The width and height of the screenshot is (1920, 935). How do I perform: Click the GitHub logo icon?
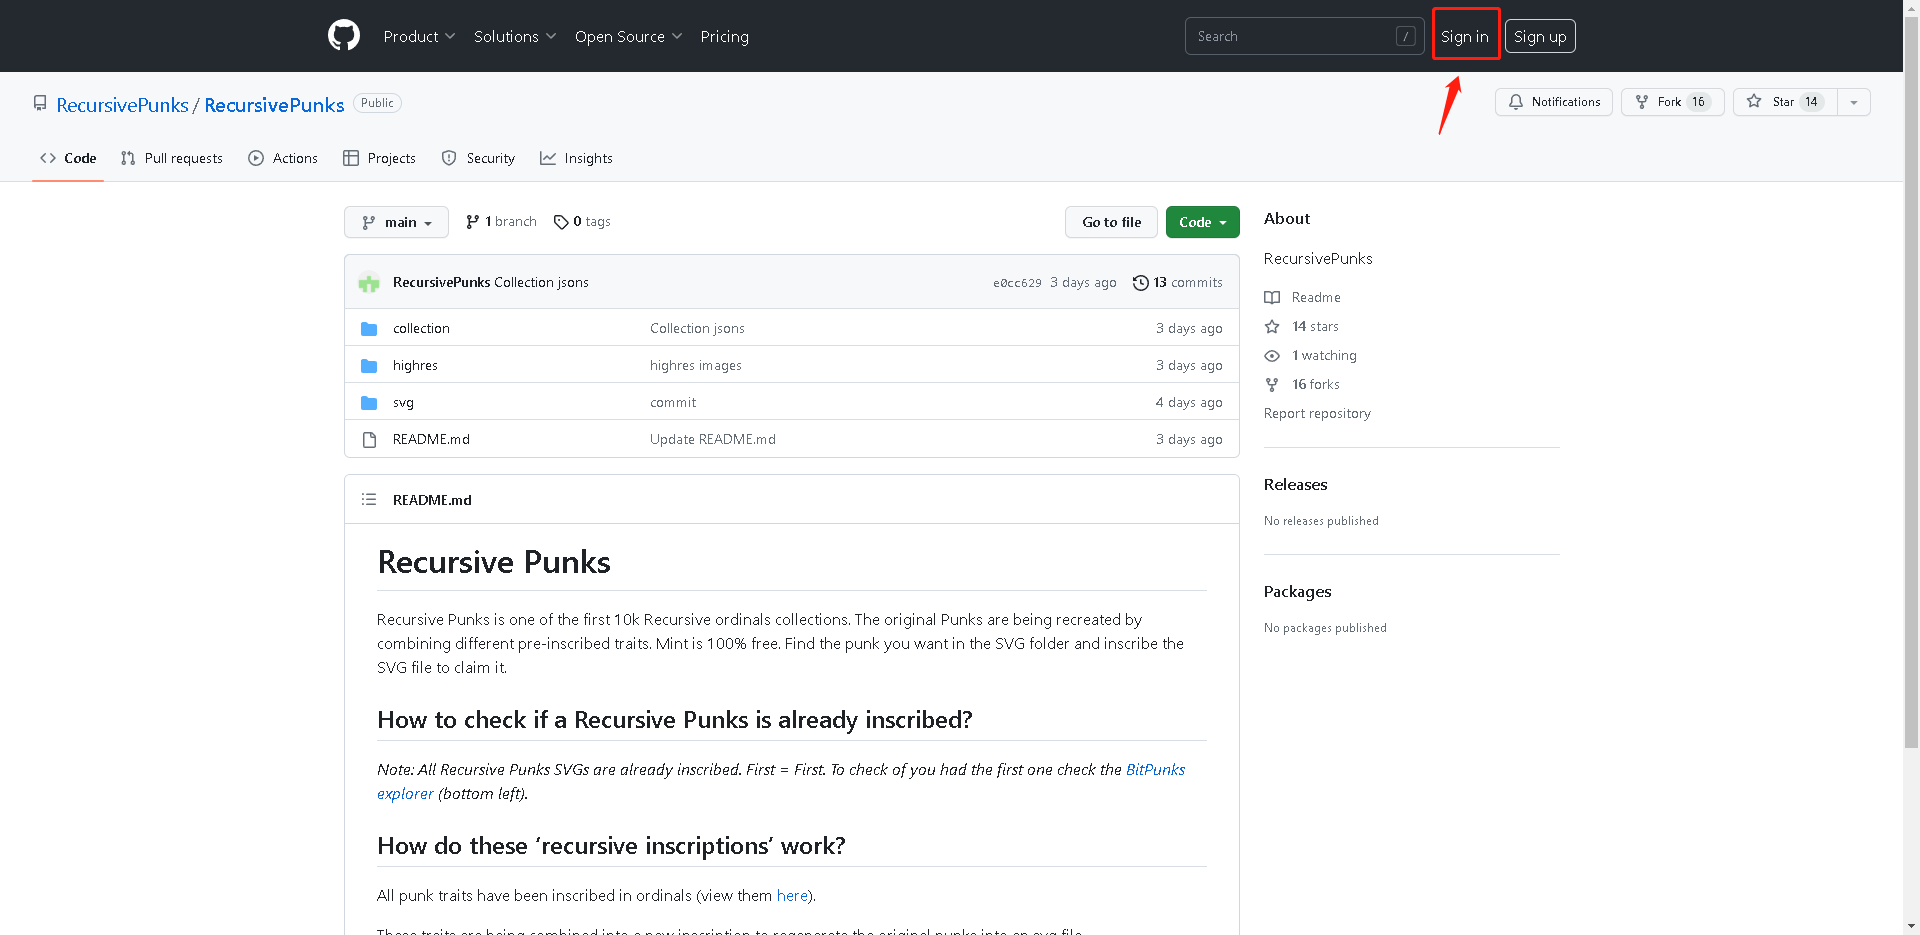[344, 36]
